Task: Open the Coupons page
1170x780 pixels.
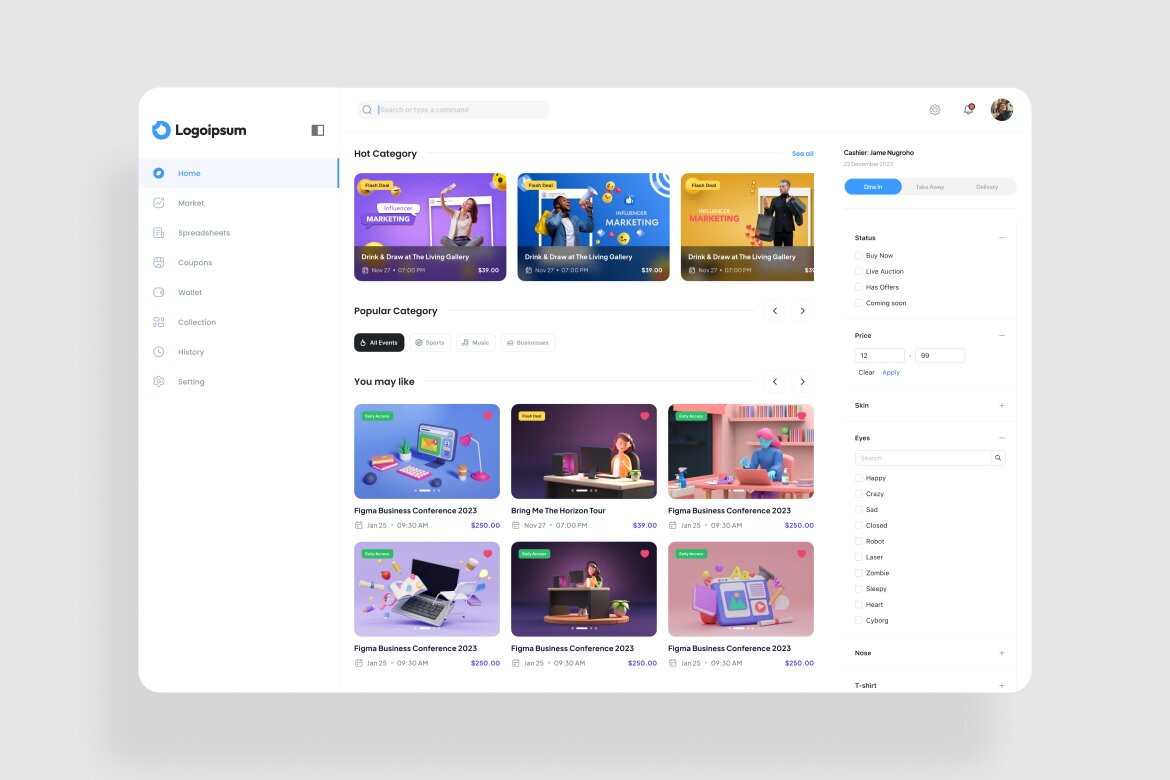Action: tap(195, 262)
